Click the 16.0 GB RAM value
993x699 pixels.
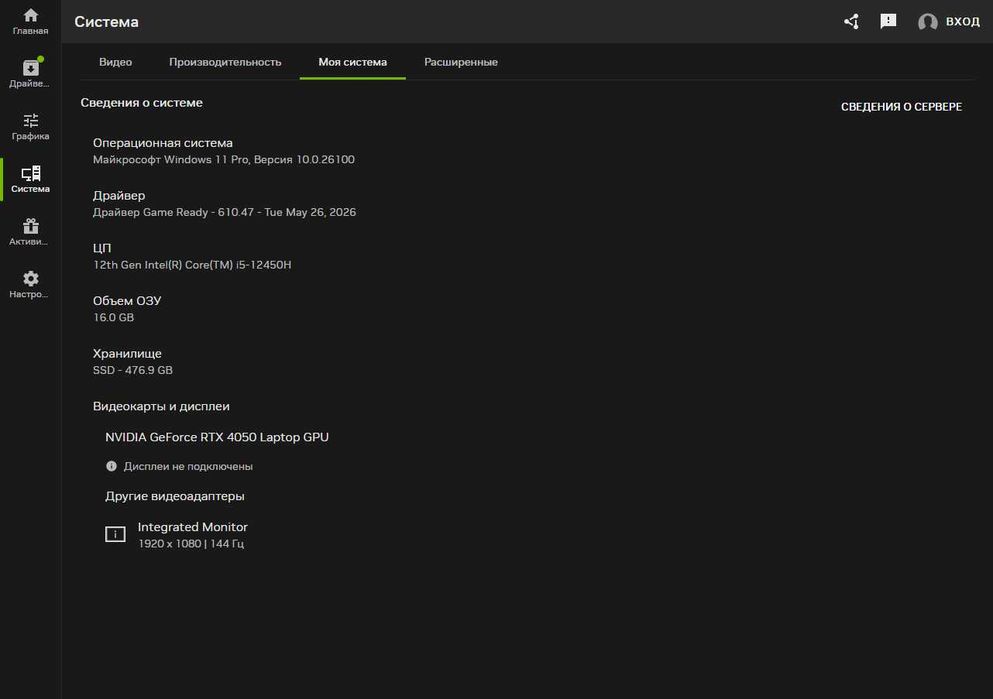(113, 317)
